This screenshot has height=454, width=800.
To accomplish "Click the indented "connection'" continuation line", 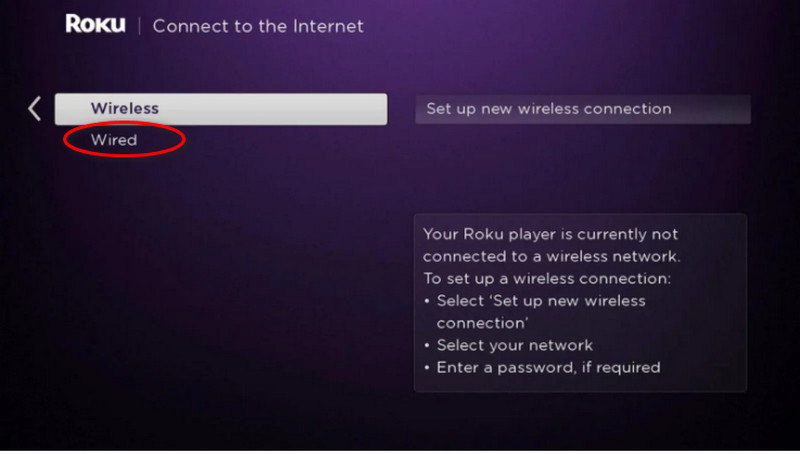I will click(x=480, y=323).
